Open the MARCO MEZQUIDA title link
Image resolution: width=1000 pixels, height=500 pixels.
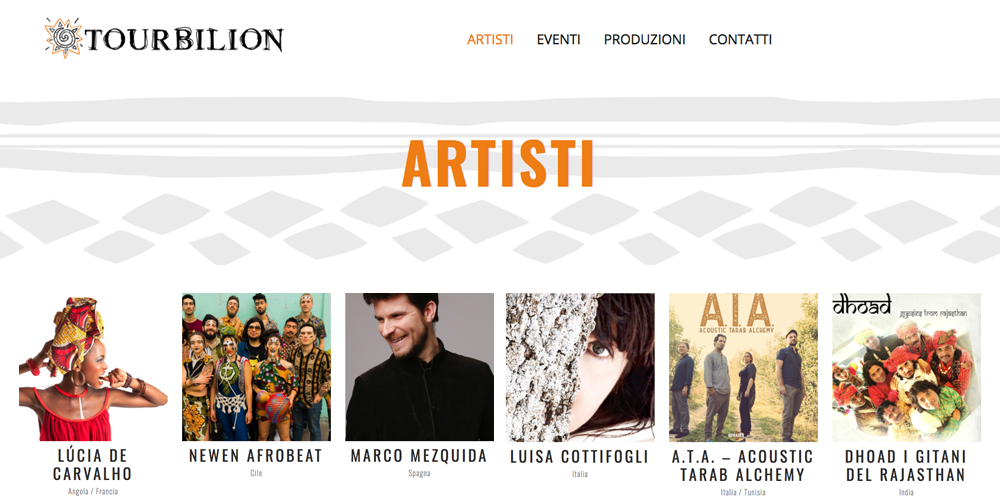pyautogui.click(x=419, y=456)
